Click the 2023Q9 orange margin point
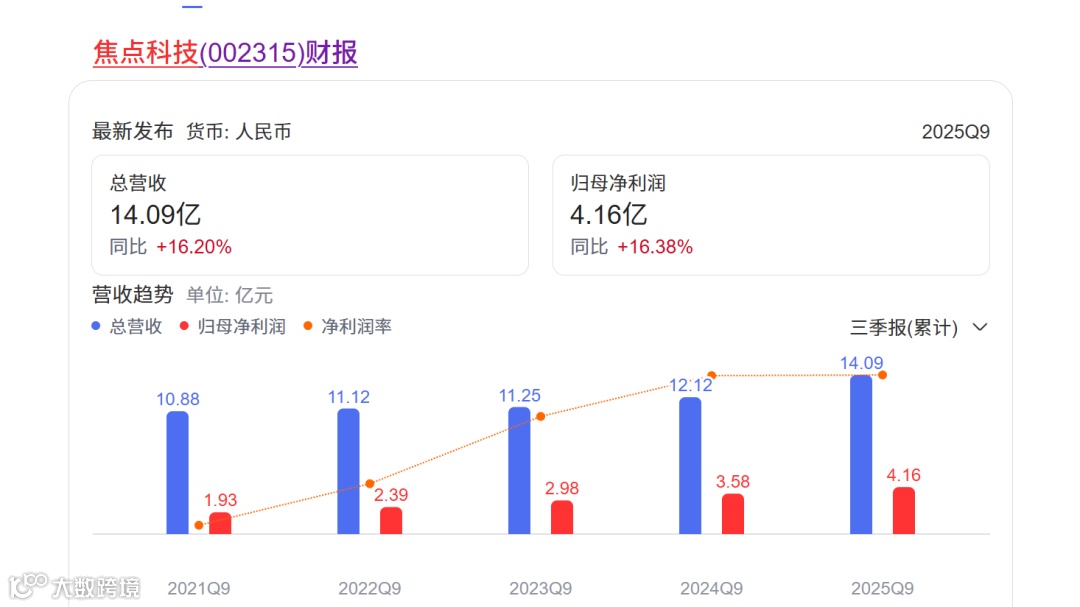1080x607 pixels. coord(541,416)
